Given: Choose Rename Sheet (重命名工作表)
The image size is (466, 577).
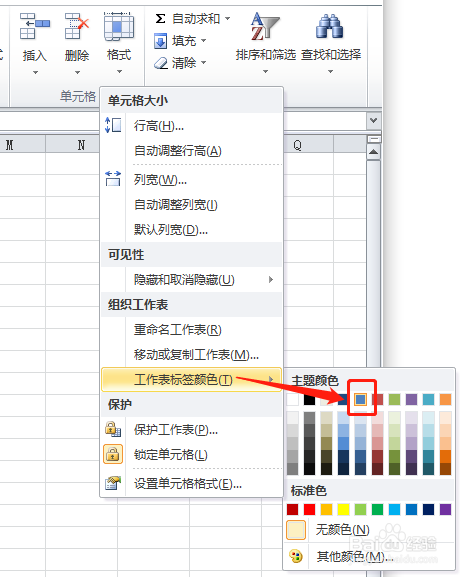Looking at the screenshot, I should (x=191, y=330).
